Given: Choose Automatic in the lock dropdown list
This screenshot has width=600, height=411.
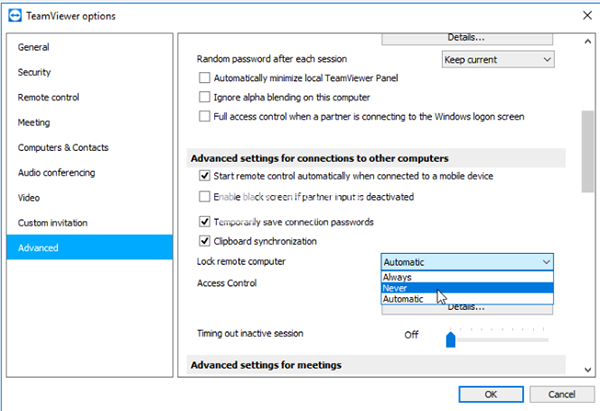Looking at the screenshot, I should tap(467, 299).
